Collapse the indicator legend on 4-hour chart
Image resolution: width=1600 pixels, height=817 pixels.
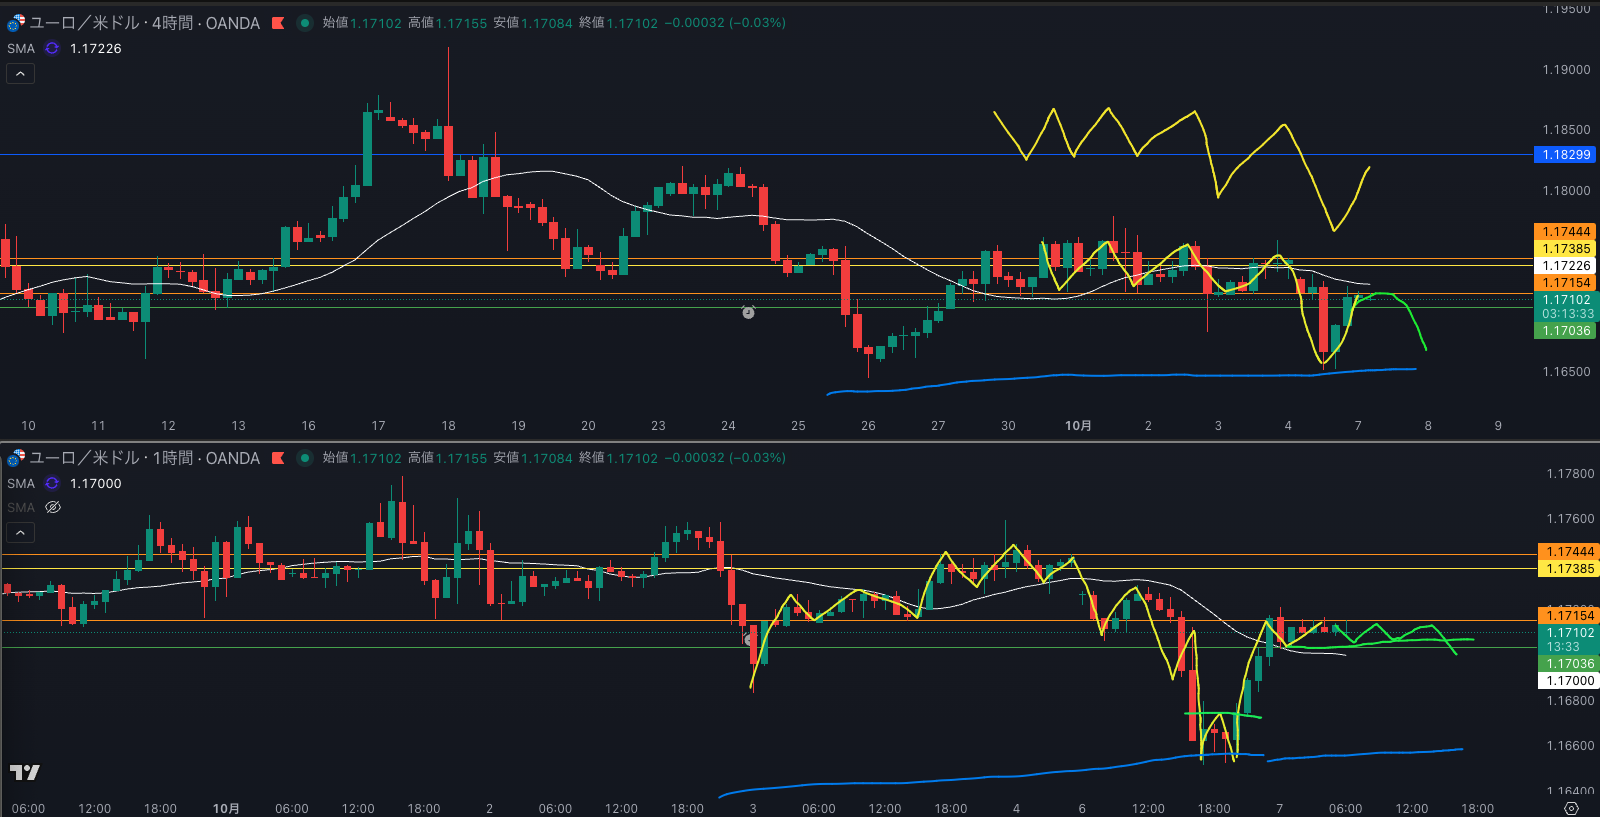[x=20, y=74]
